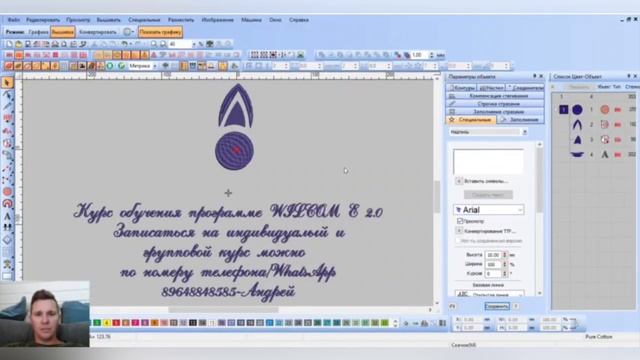Open the Изображение menu
This screenshot has height=360, width=640.
pos(218,20)
